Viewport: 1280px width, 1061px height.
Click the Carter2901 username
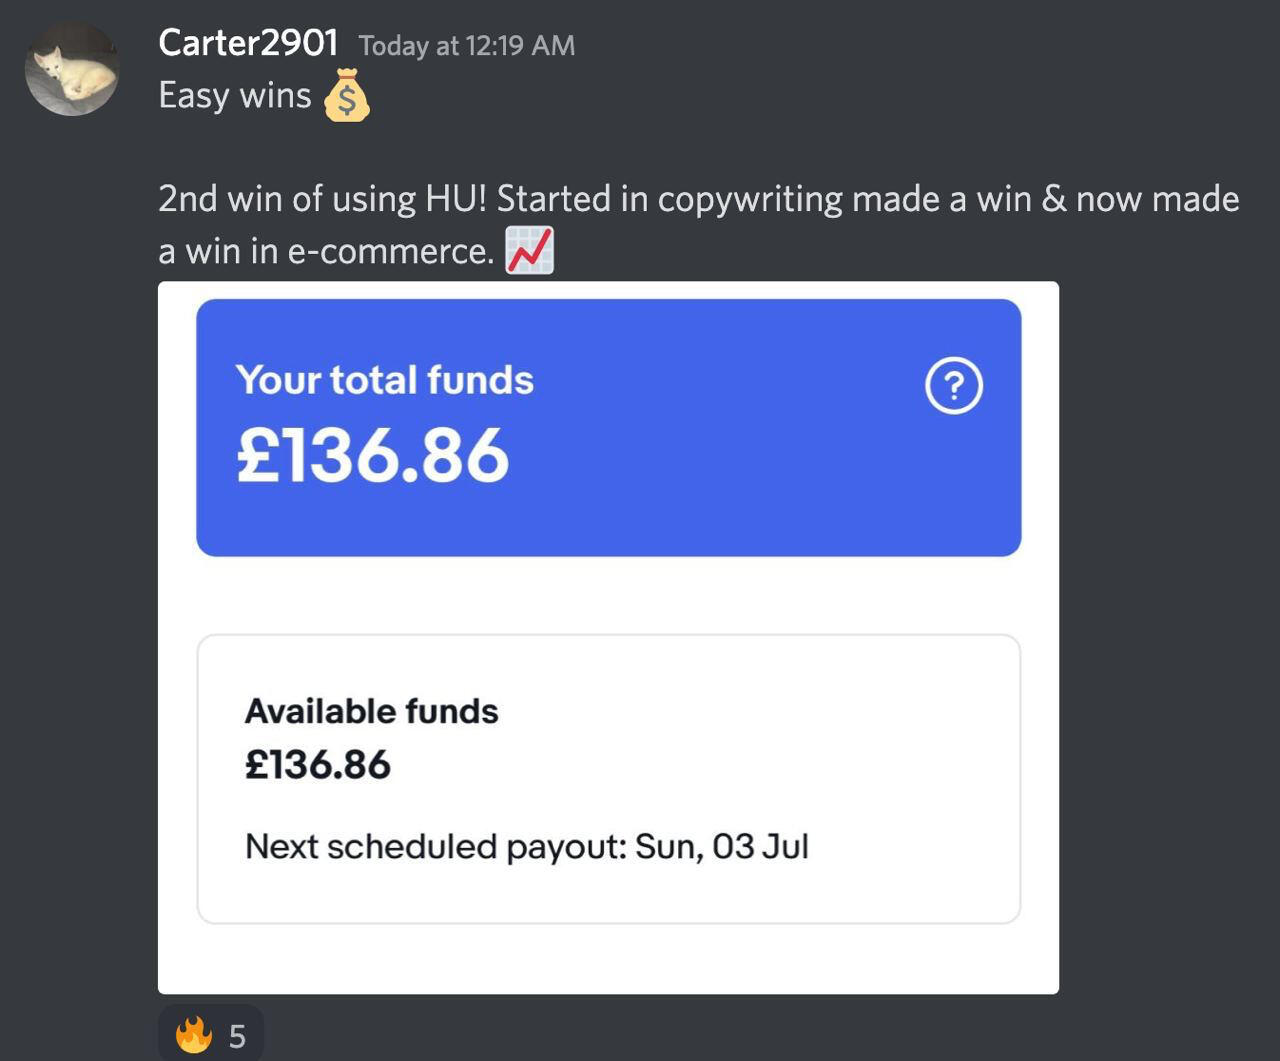[248, 44]
